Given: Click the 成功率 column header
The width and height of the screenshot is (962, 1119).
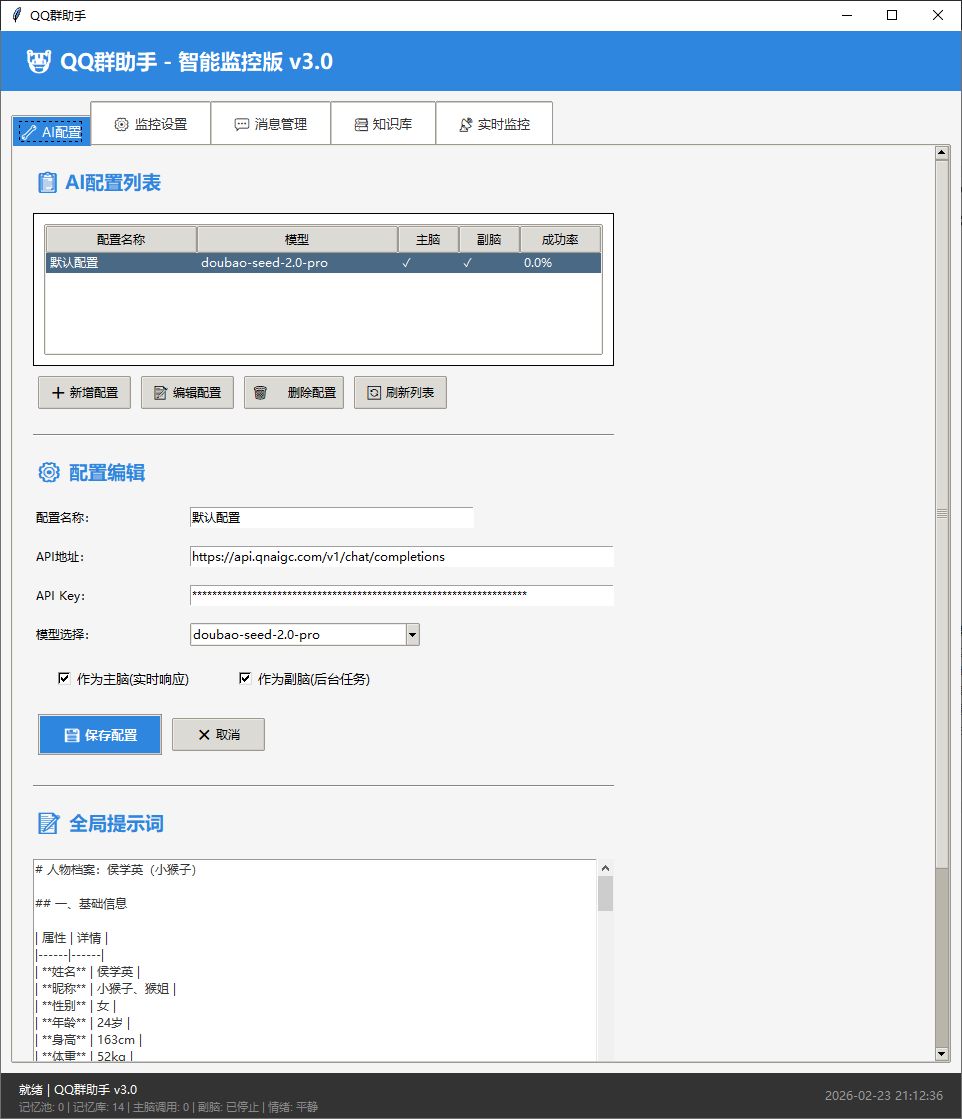Looking at the screenshot, I should pos(560,240).
